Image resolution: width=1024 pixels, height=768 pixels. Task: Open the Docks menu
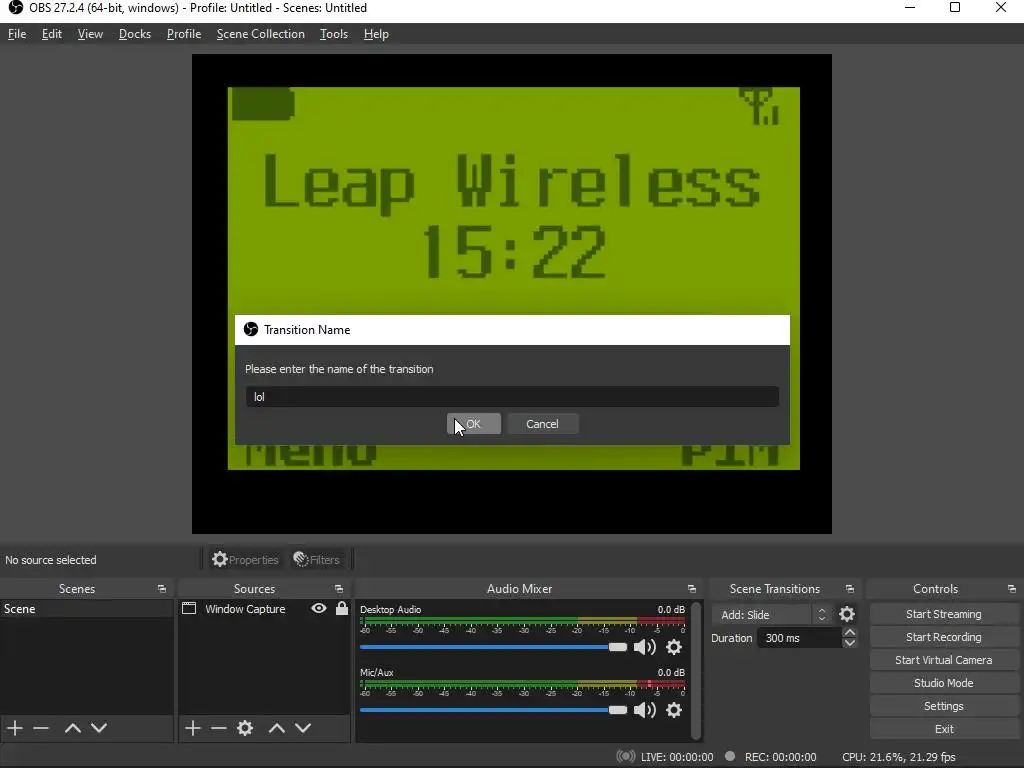[x=135, y=34]
